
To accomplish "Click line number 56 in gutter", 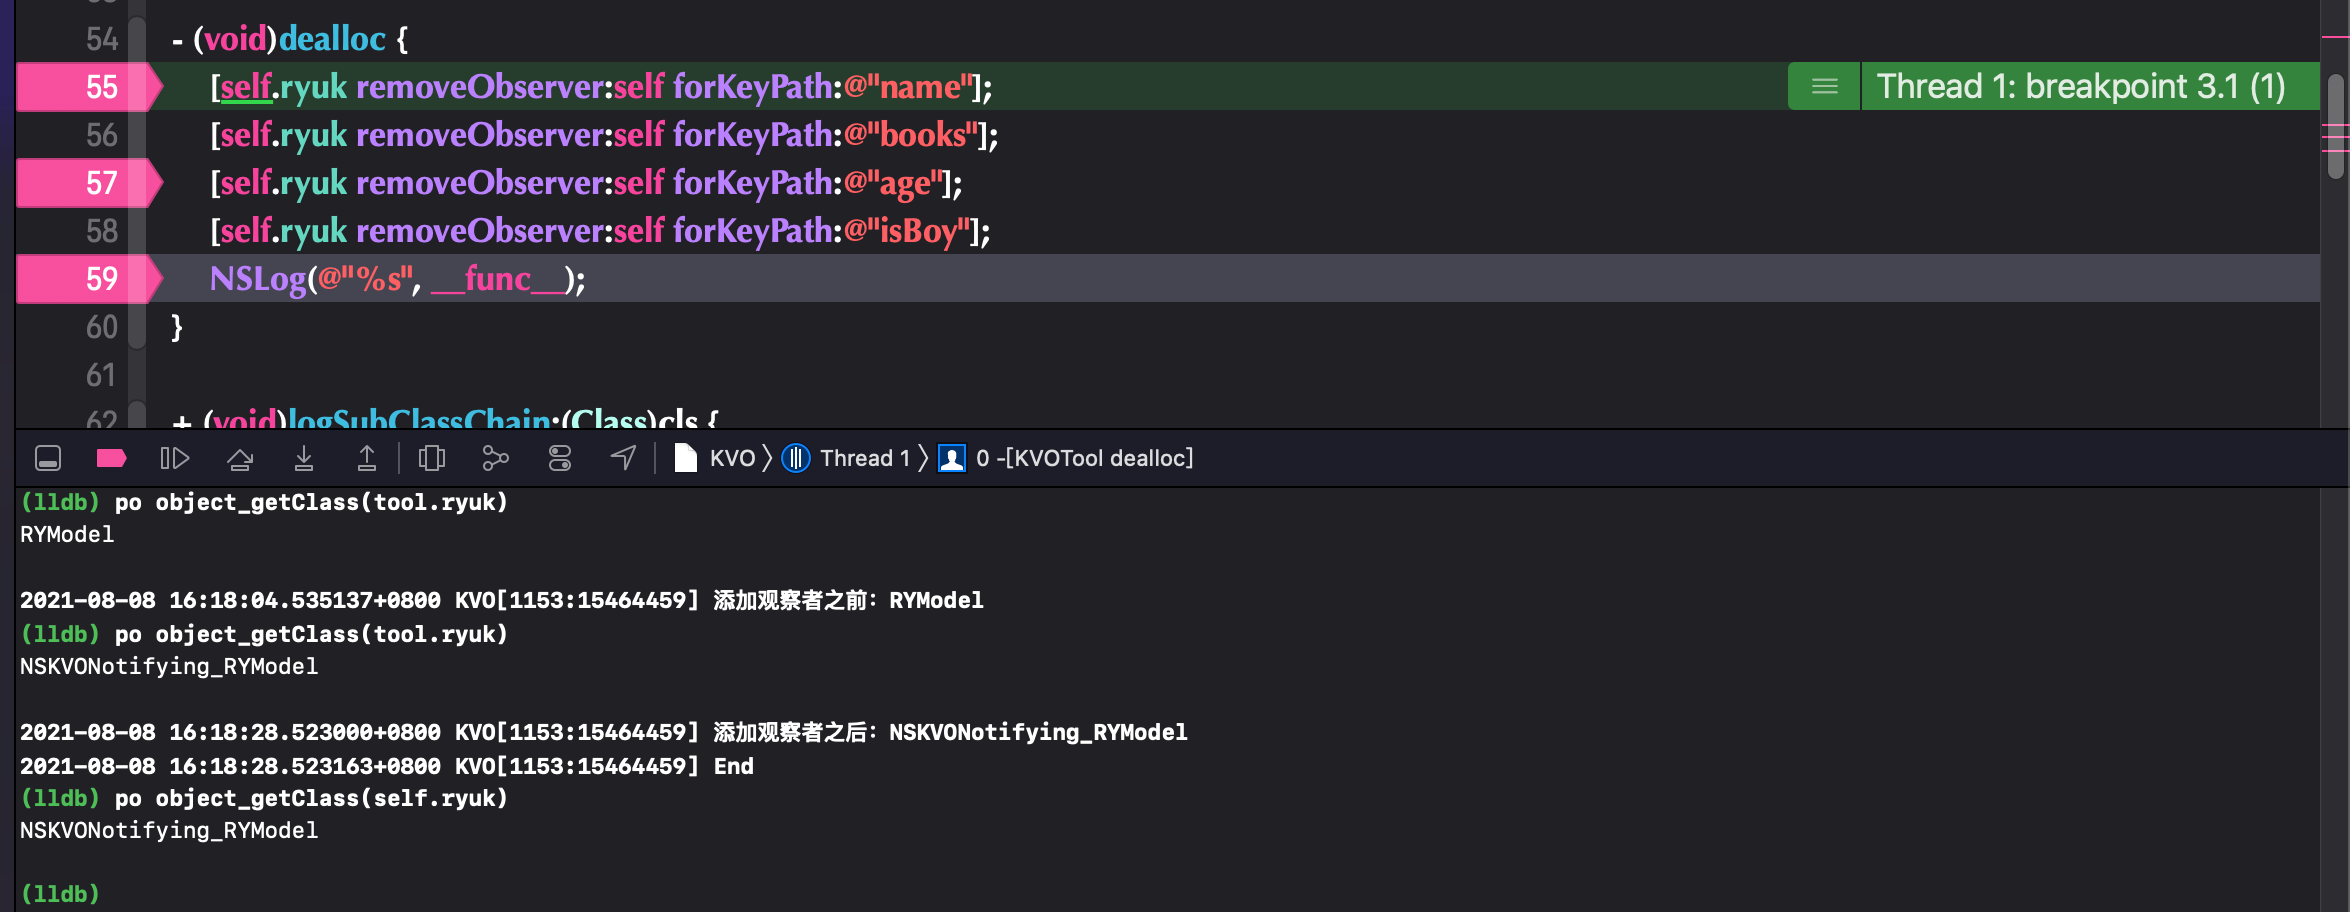I will (x=102, y=135).
